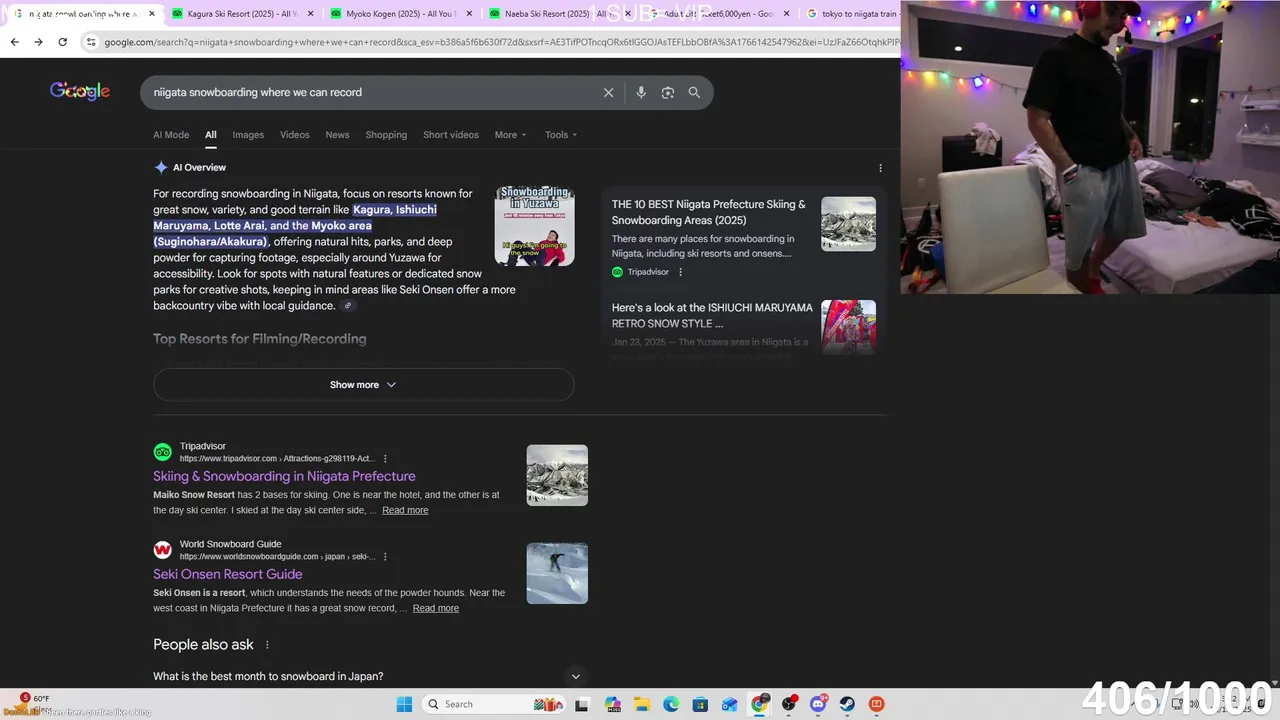Screen dimensions: 1280x720
Task: Expand AI Overview with Show more
Action: [363, 385]
